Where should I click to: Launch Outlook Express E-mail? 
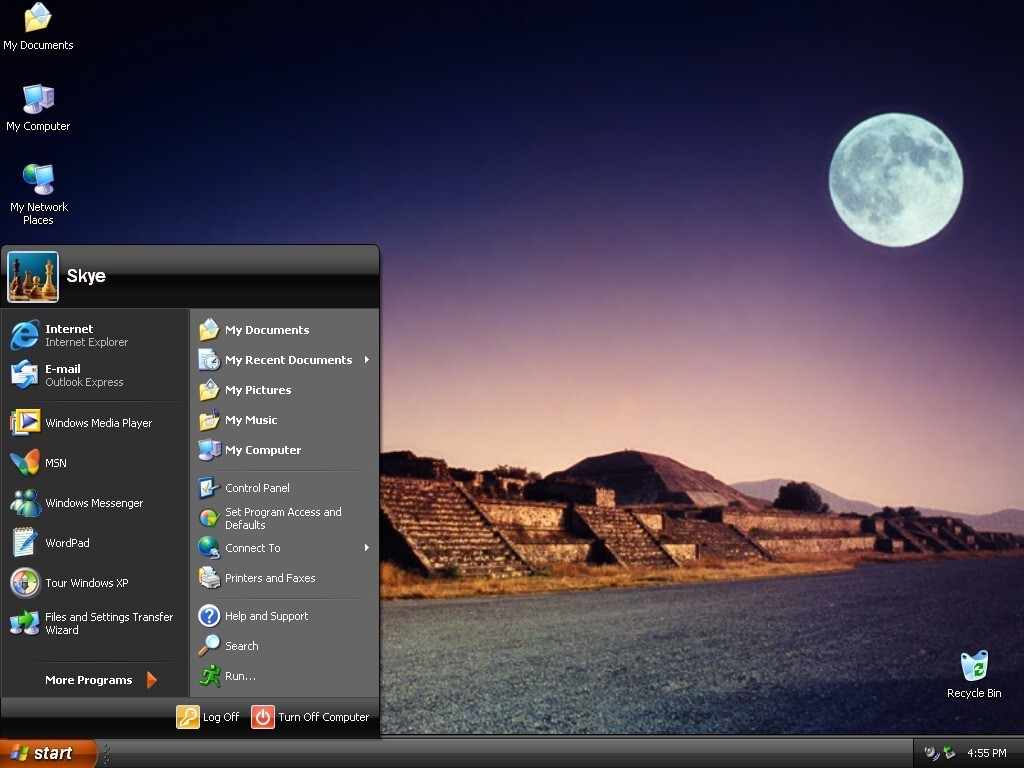click(x=70, y=375)
